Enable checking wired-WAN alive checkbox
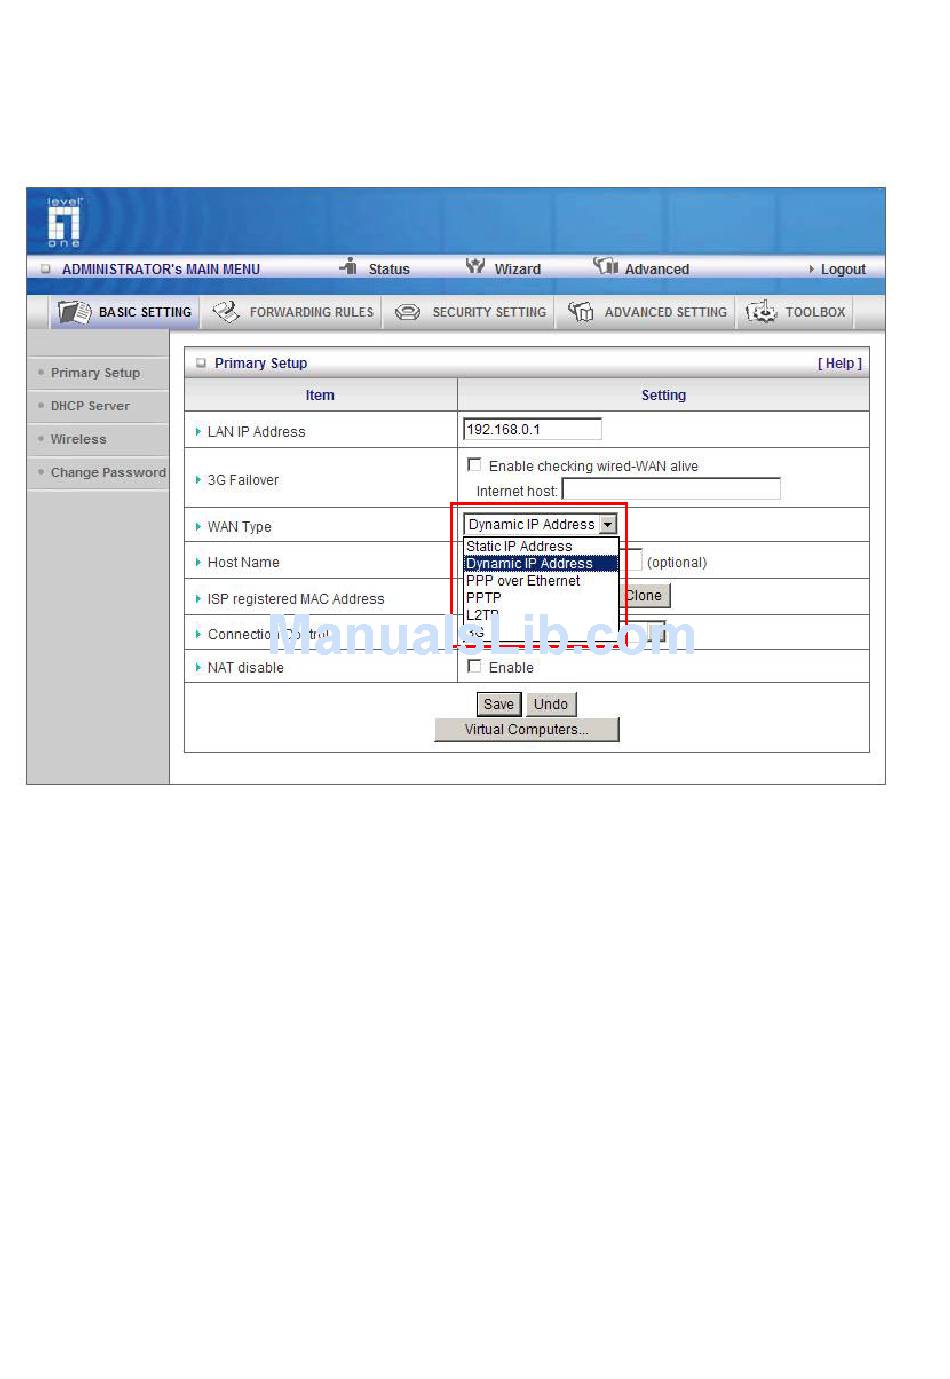 (x=474, y=465)
